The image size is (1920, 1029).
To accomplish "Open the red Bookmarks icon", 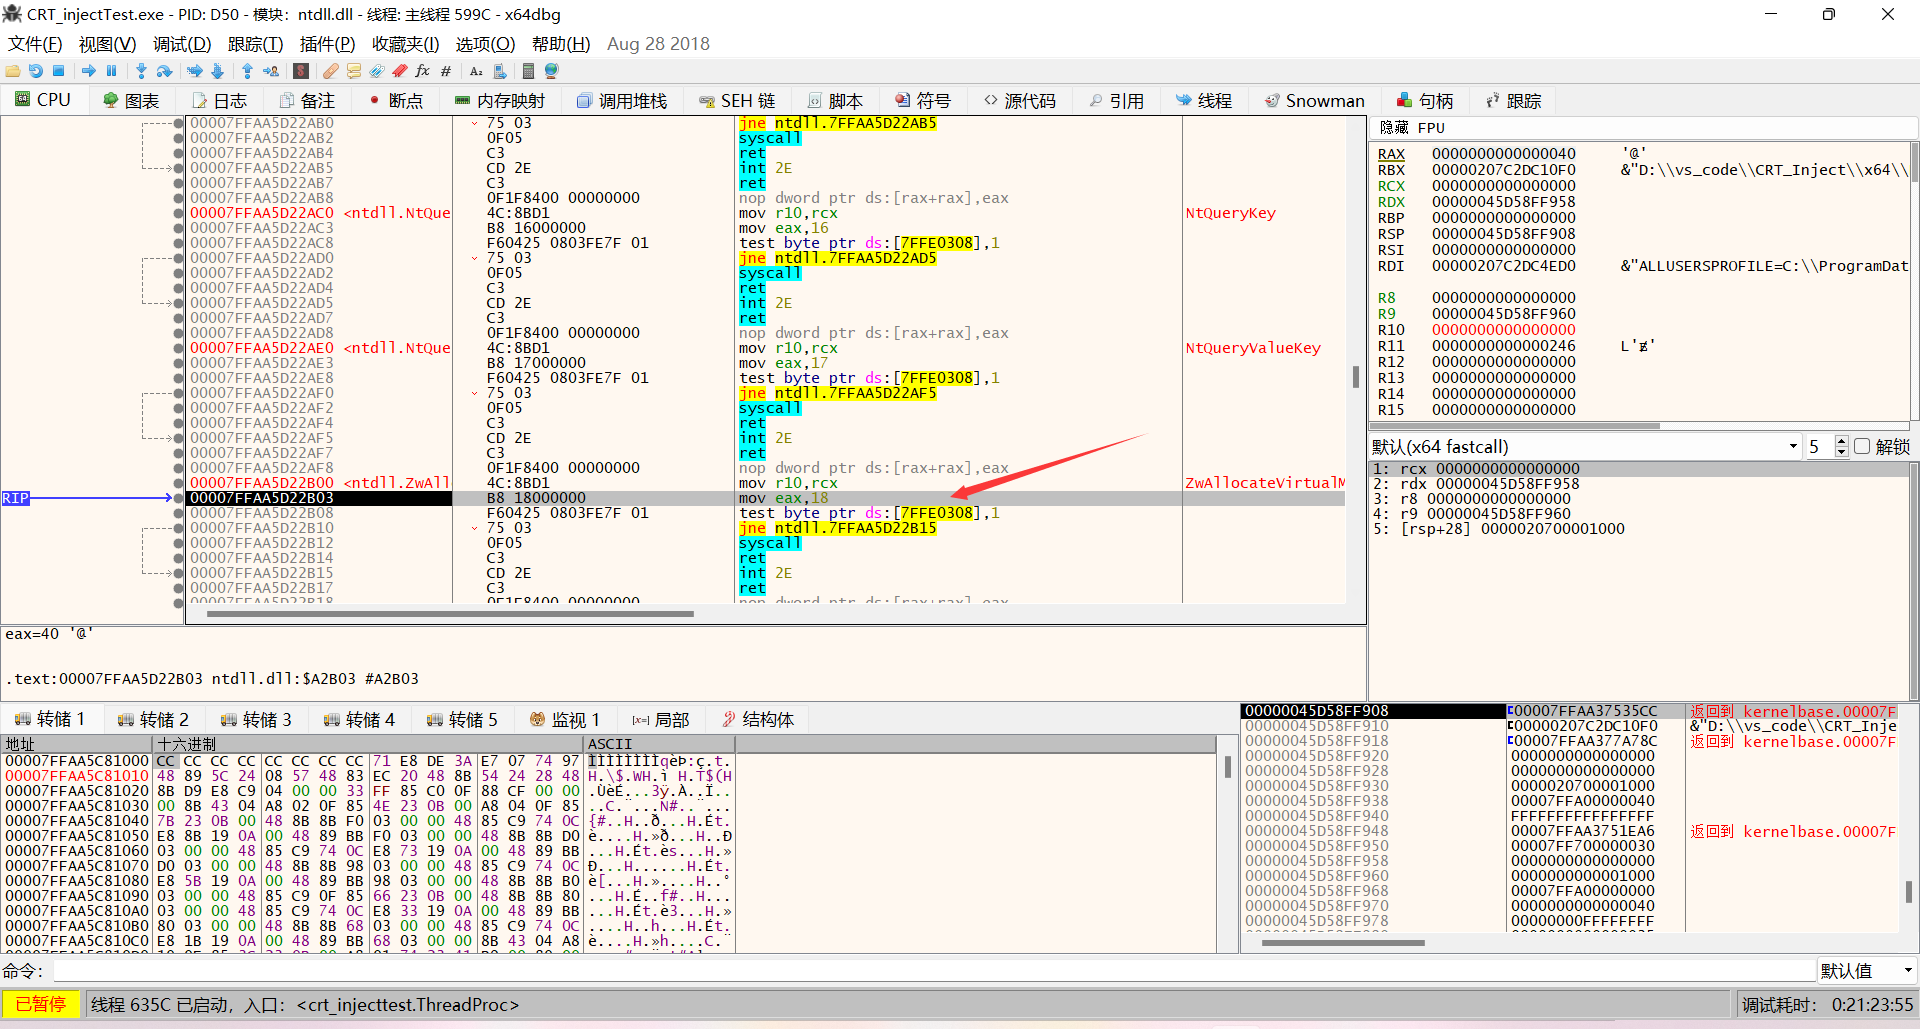I will tap(400, 71).
